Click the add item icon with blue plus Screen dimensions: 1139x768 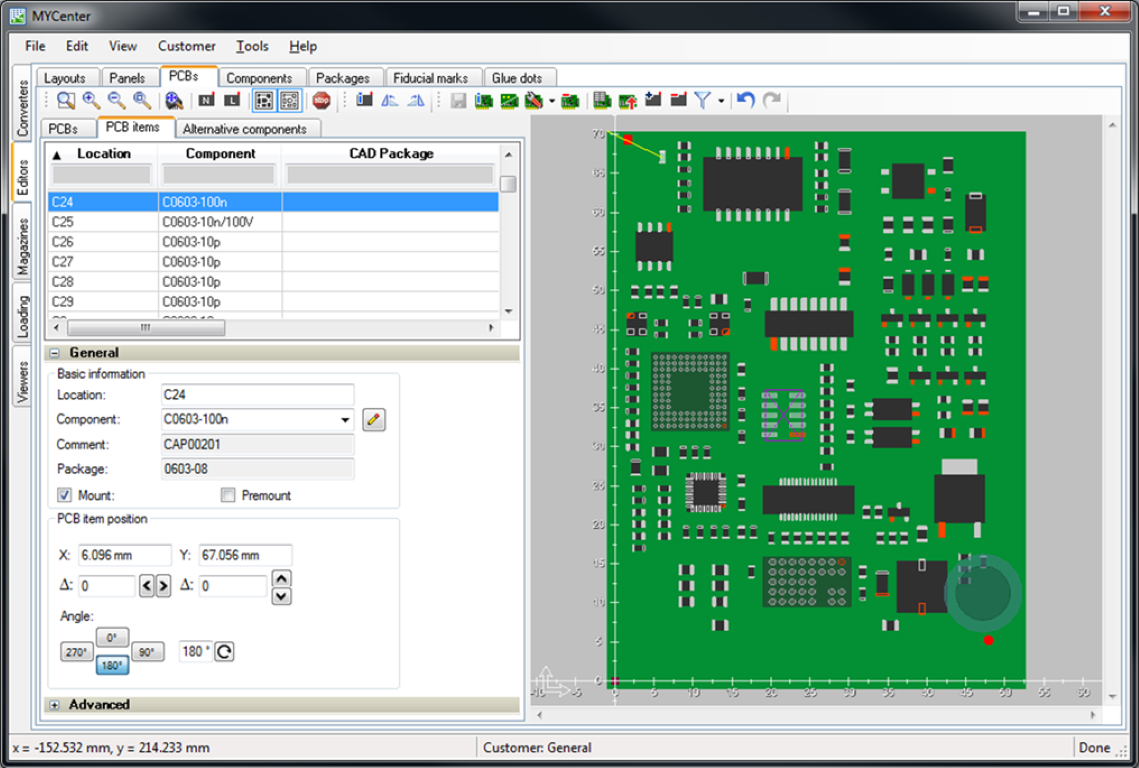pyautogui.click(x=653, y=100)
